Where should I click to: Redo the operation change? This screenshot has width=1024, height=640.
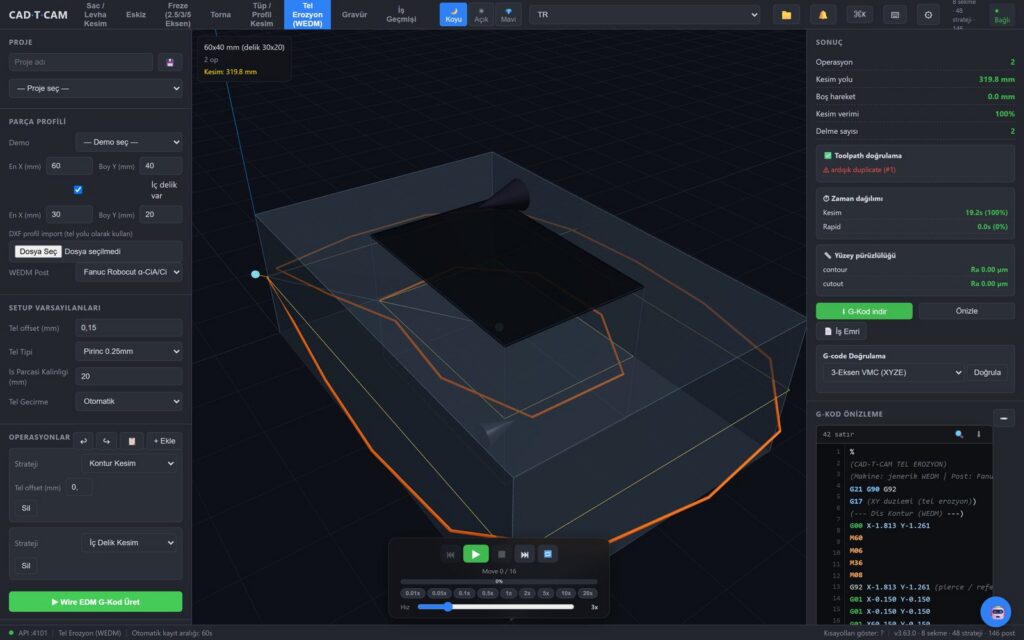pyautogui.click(x=106, y=441)
